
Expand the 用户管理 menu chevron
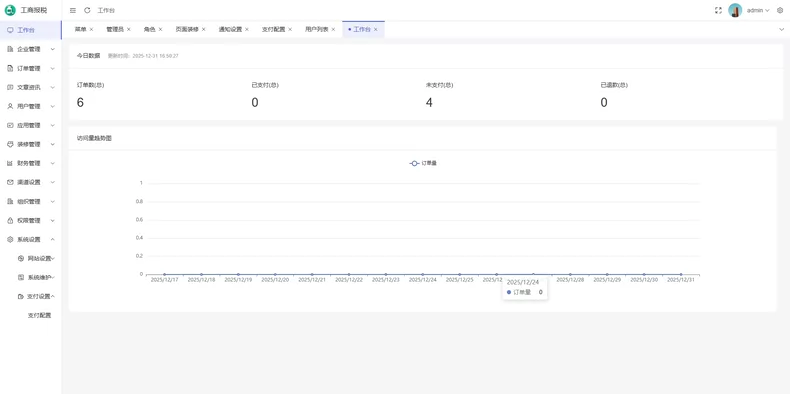click(x=52, y=106)
